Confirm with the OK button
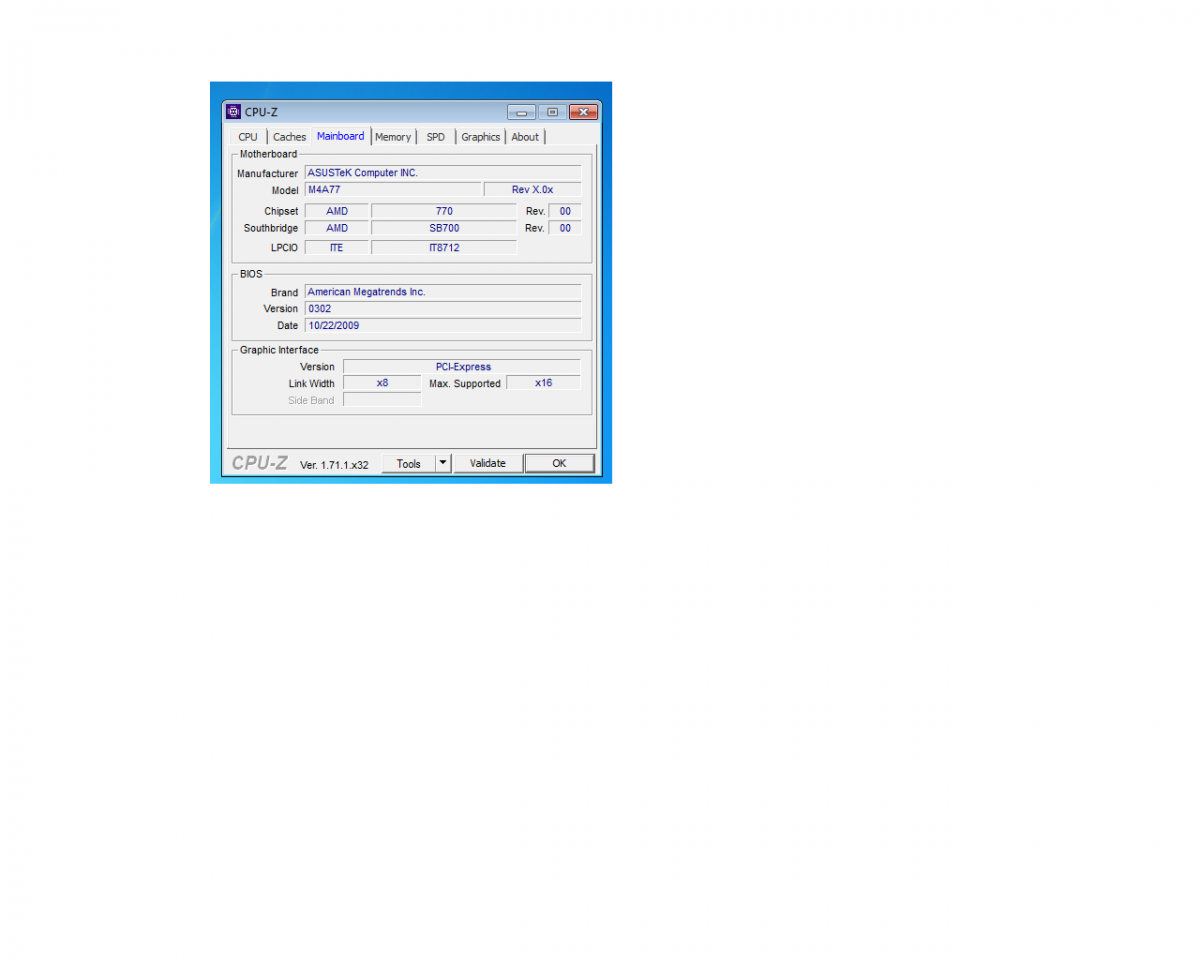The image size is (1200, 960). tap(559, 464)
